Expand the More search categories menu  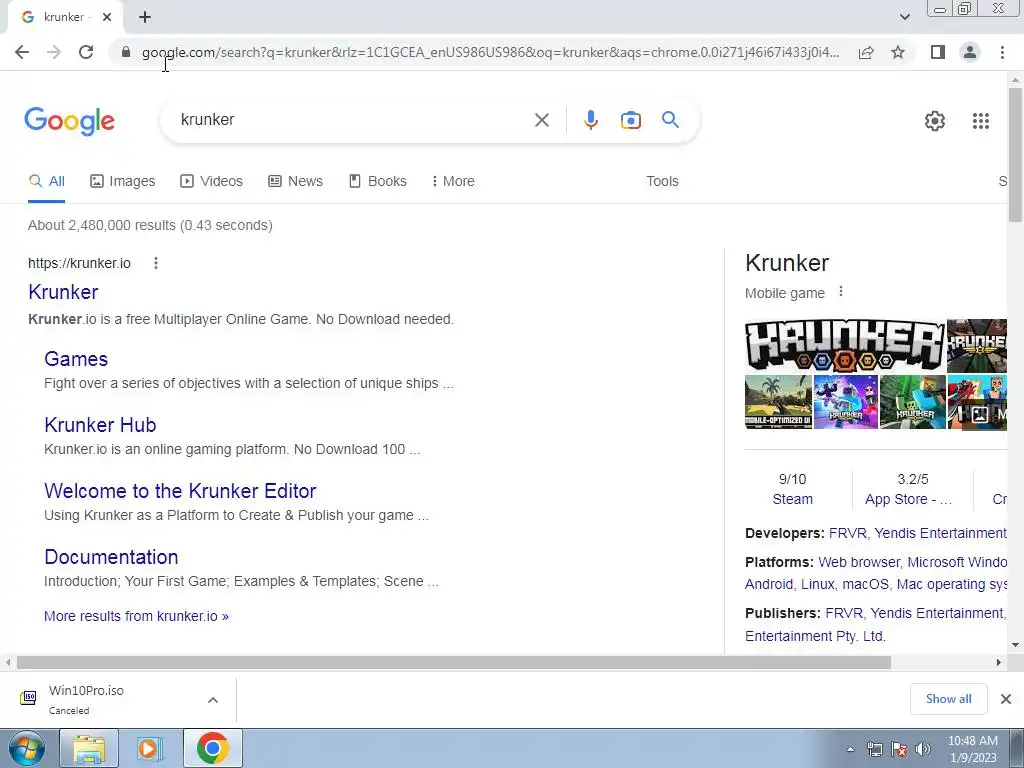click(x=453, y=182)
